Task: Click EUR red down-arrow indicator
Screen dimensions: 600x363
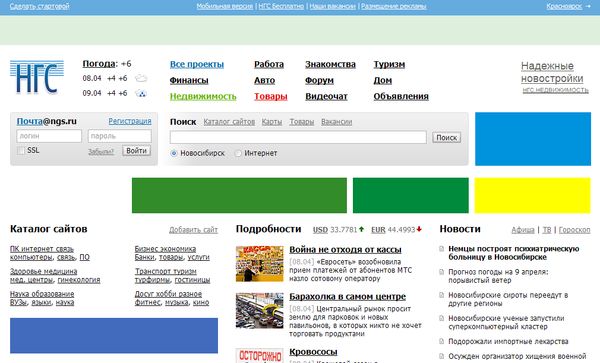Action: click(419, 229)
